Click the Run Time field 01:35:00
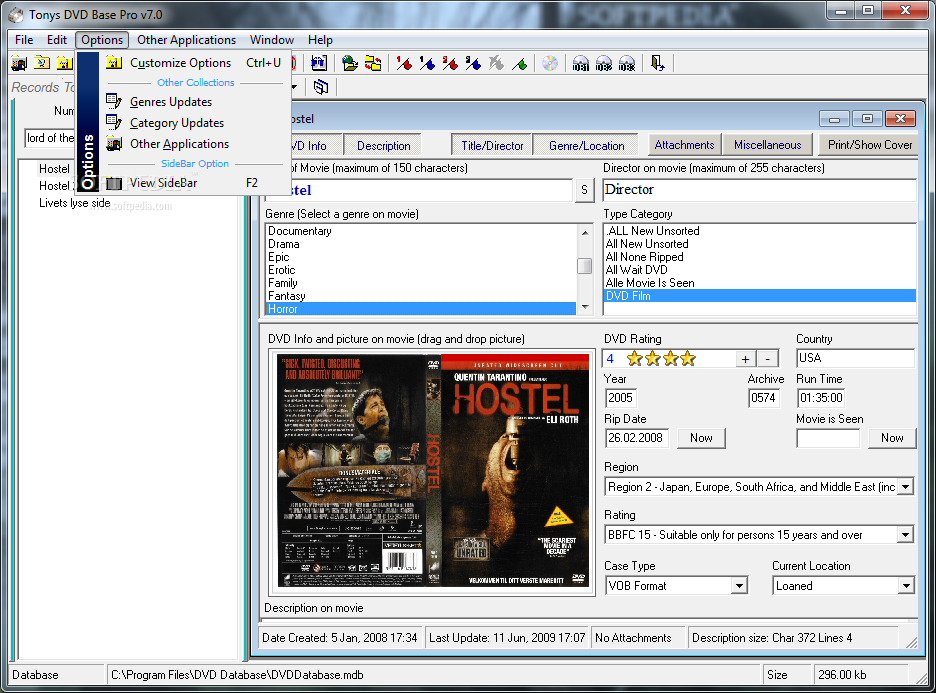The height and width of the screenshot is (693, 936). click(x=821, y=398)
